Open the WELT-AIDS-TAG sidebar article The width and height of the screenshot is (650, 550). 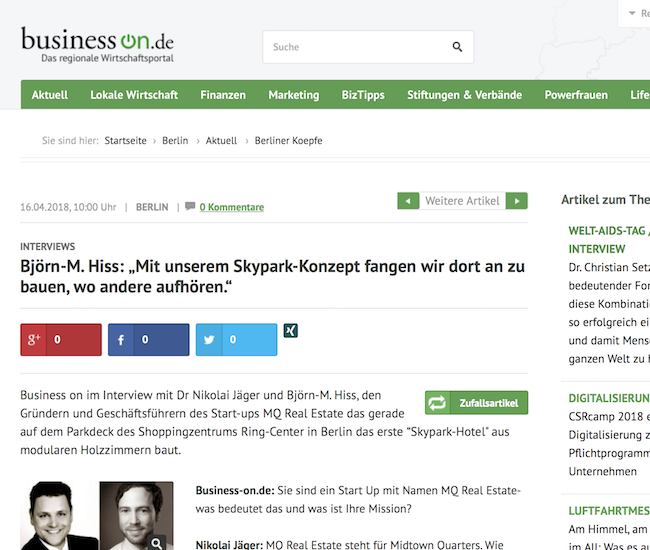click(x=609, y=240)
